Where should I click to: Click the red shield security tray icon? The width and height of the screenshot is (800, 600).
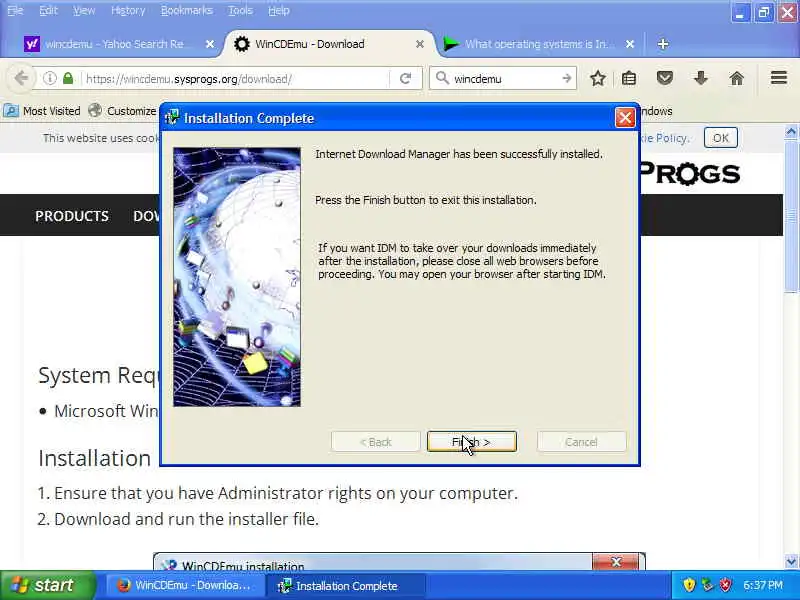pyautogui.click(x=725, y=585)
